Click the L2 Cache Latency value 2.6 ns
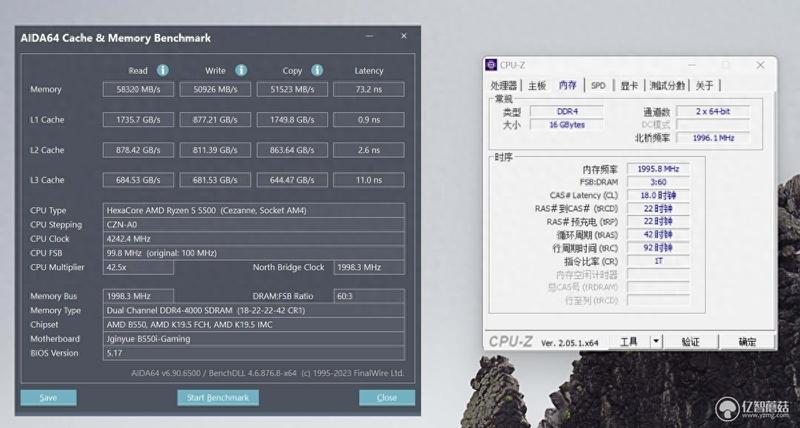This screenshot has height=428, width=800. point(369,150)
